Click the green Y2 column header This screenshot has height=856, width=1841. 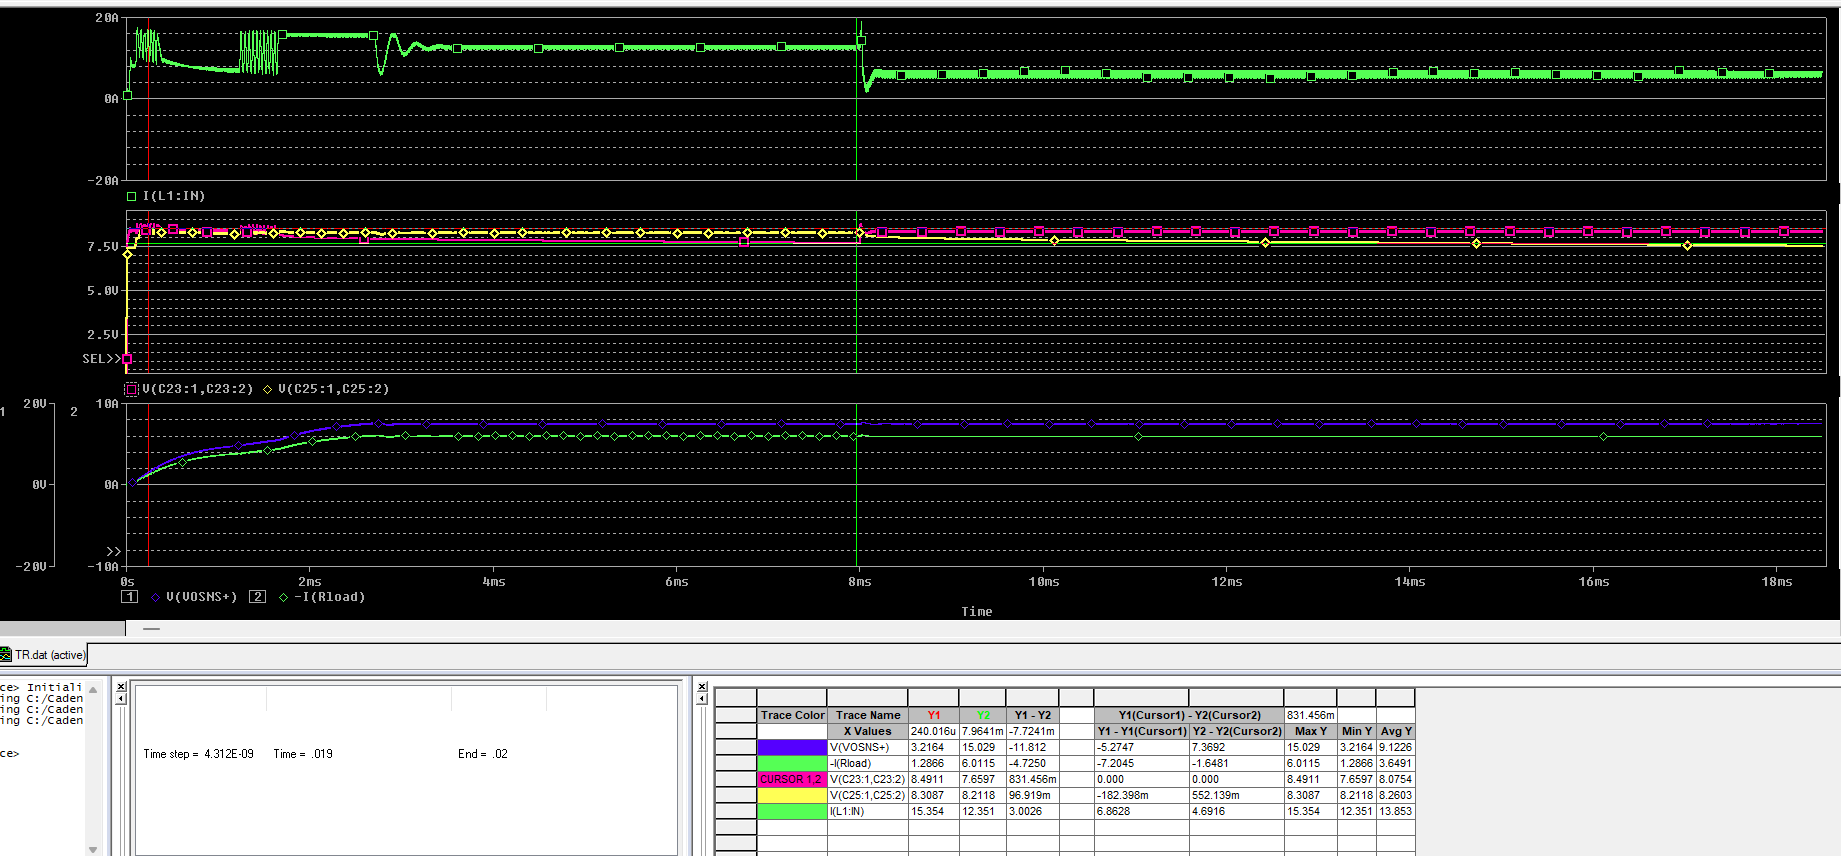983,715
